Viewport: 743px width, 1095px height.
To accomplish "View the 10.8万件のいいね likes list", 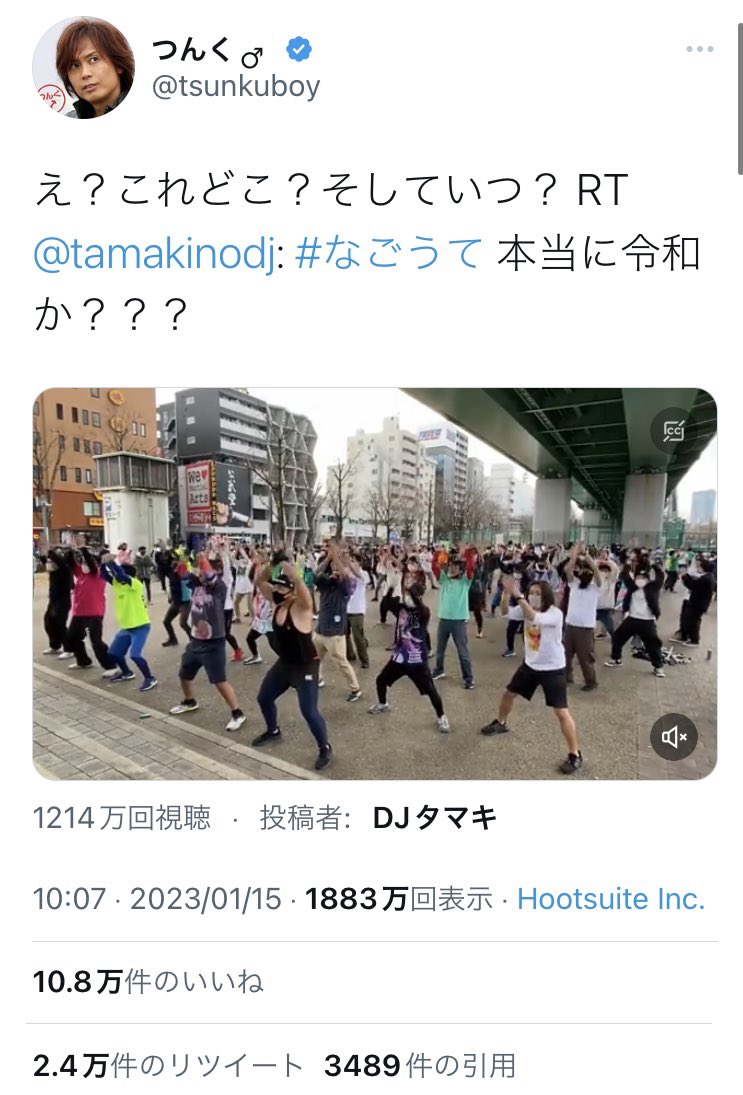I will 148,982.
